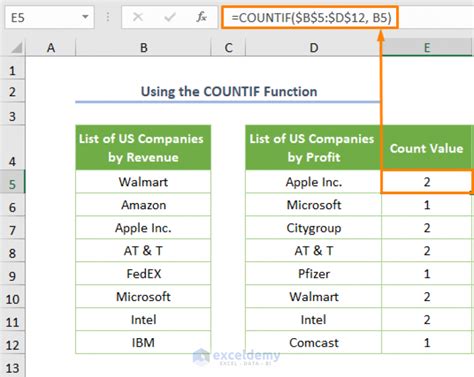Select column B header
This screenshot has height=377, width=474.
(144, 48)
